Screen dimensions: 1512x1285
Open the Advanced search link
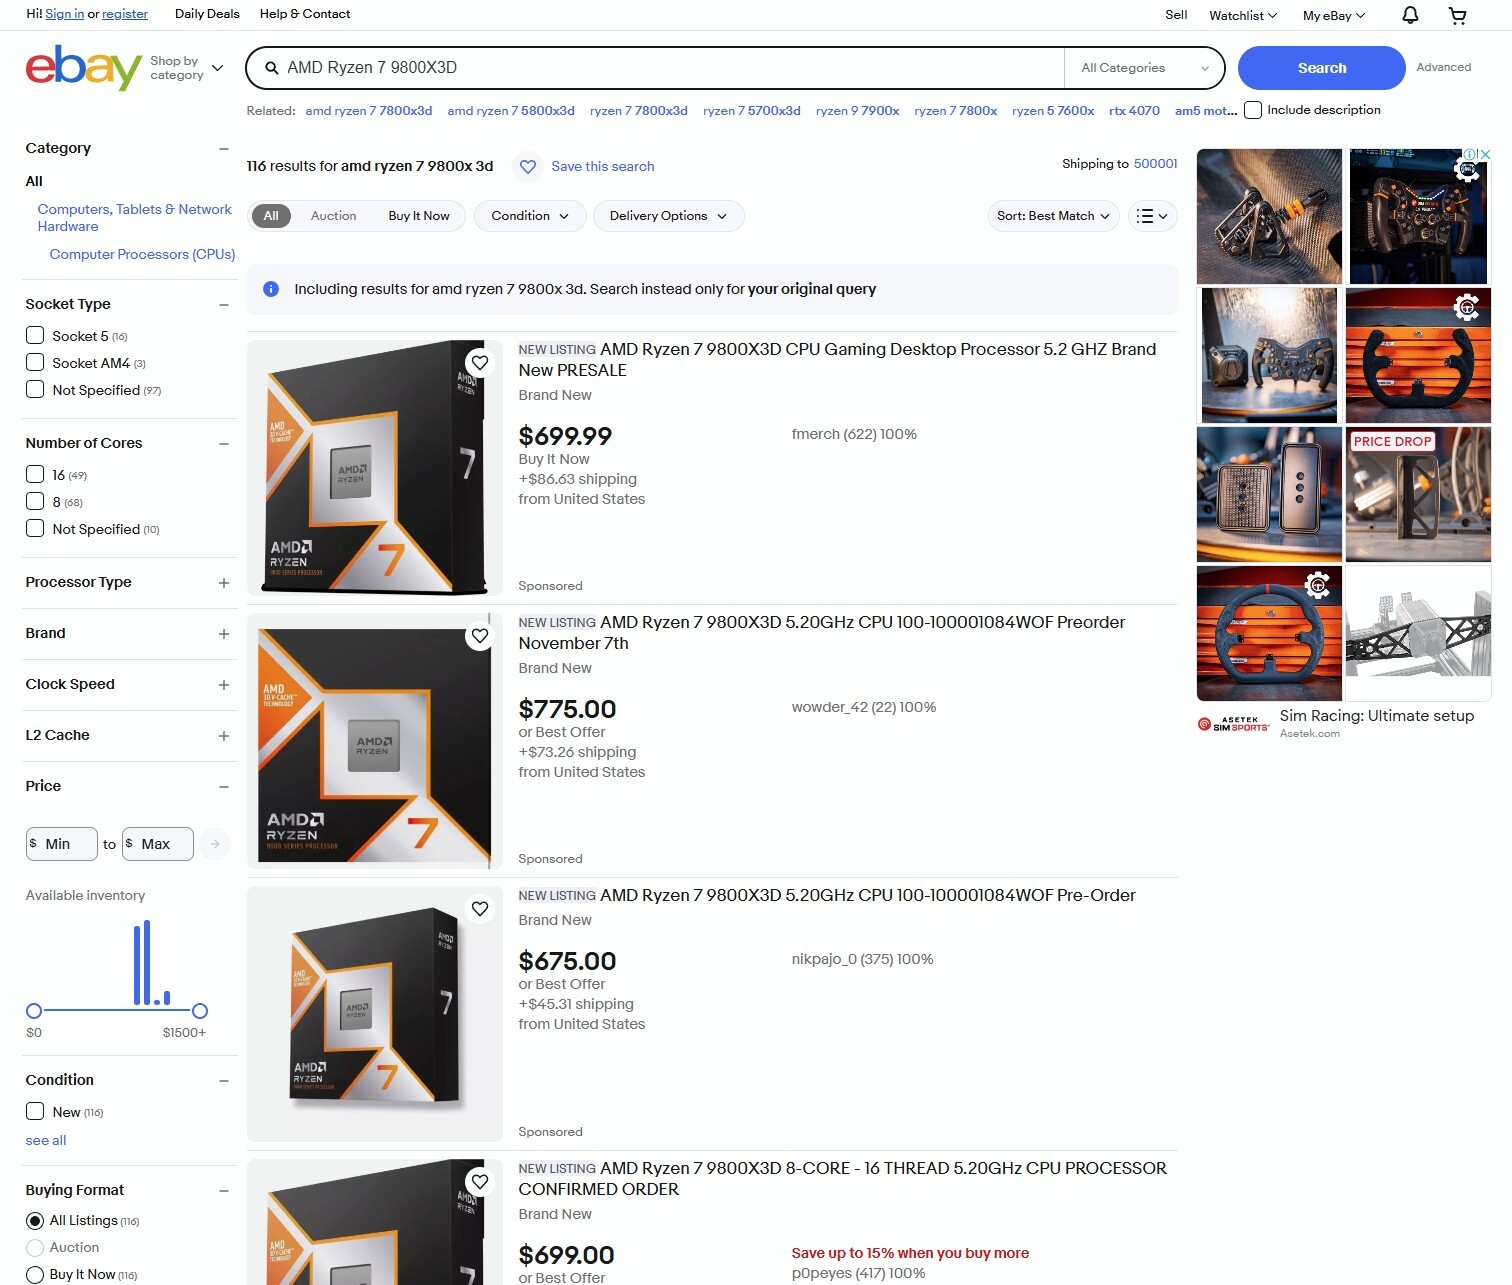(1443, 67)
